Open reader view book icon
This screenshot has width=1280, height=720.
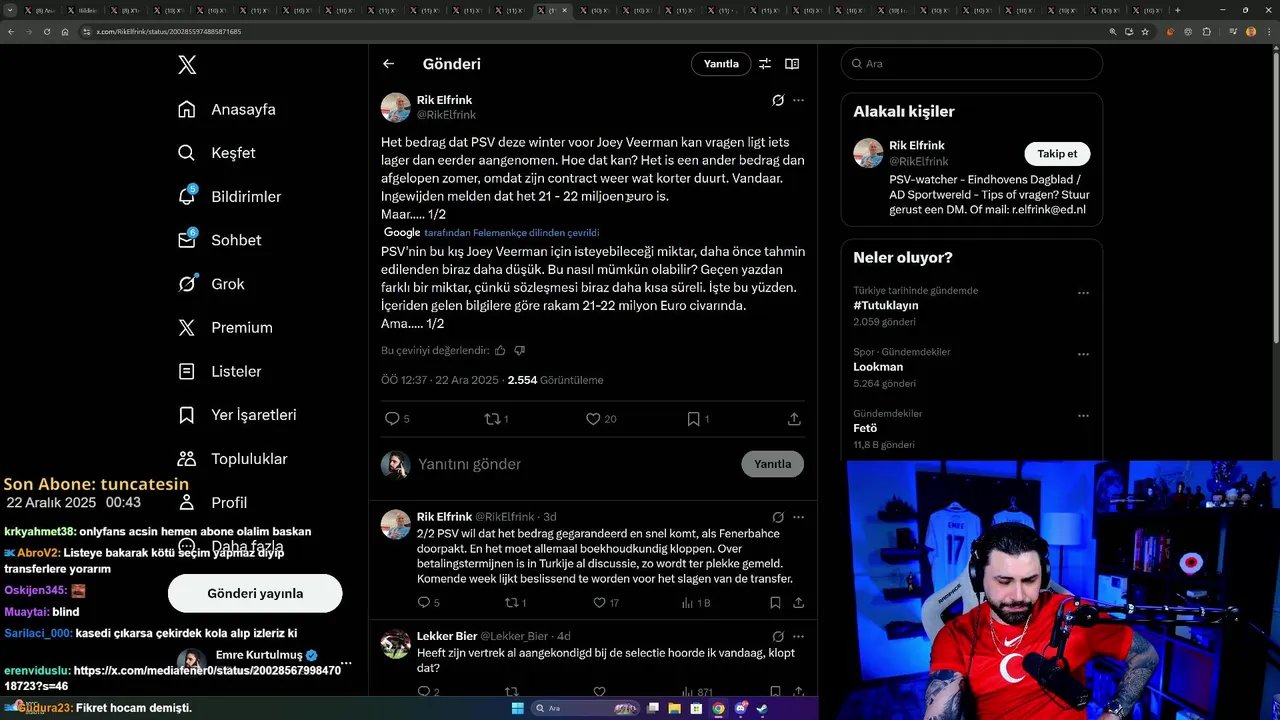[792, 64]
